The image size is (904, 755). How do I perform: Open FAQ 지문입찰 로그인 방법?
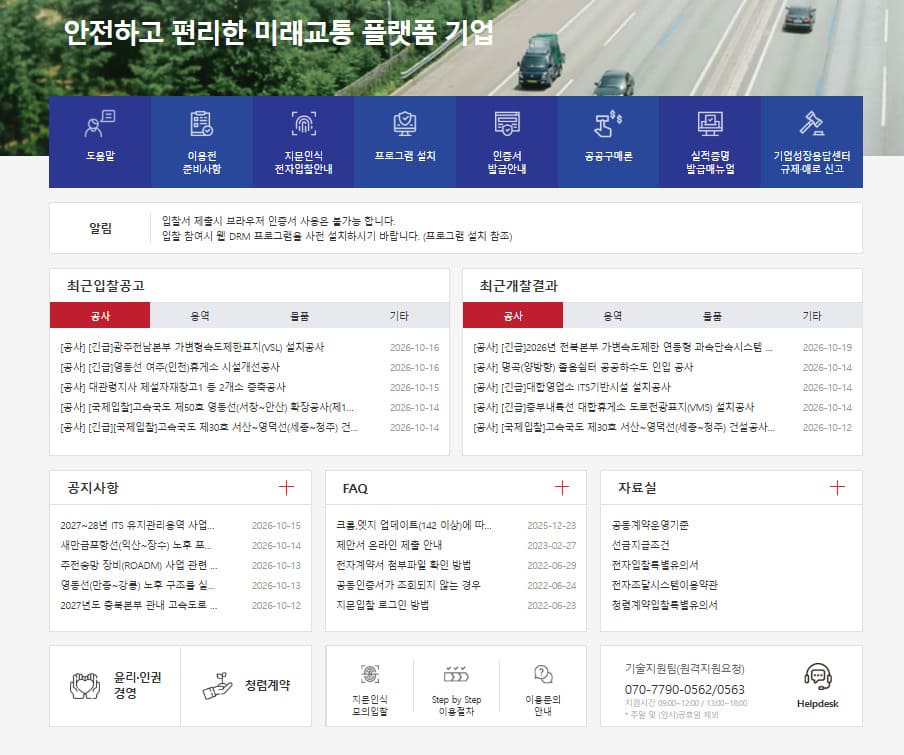383,605
